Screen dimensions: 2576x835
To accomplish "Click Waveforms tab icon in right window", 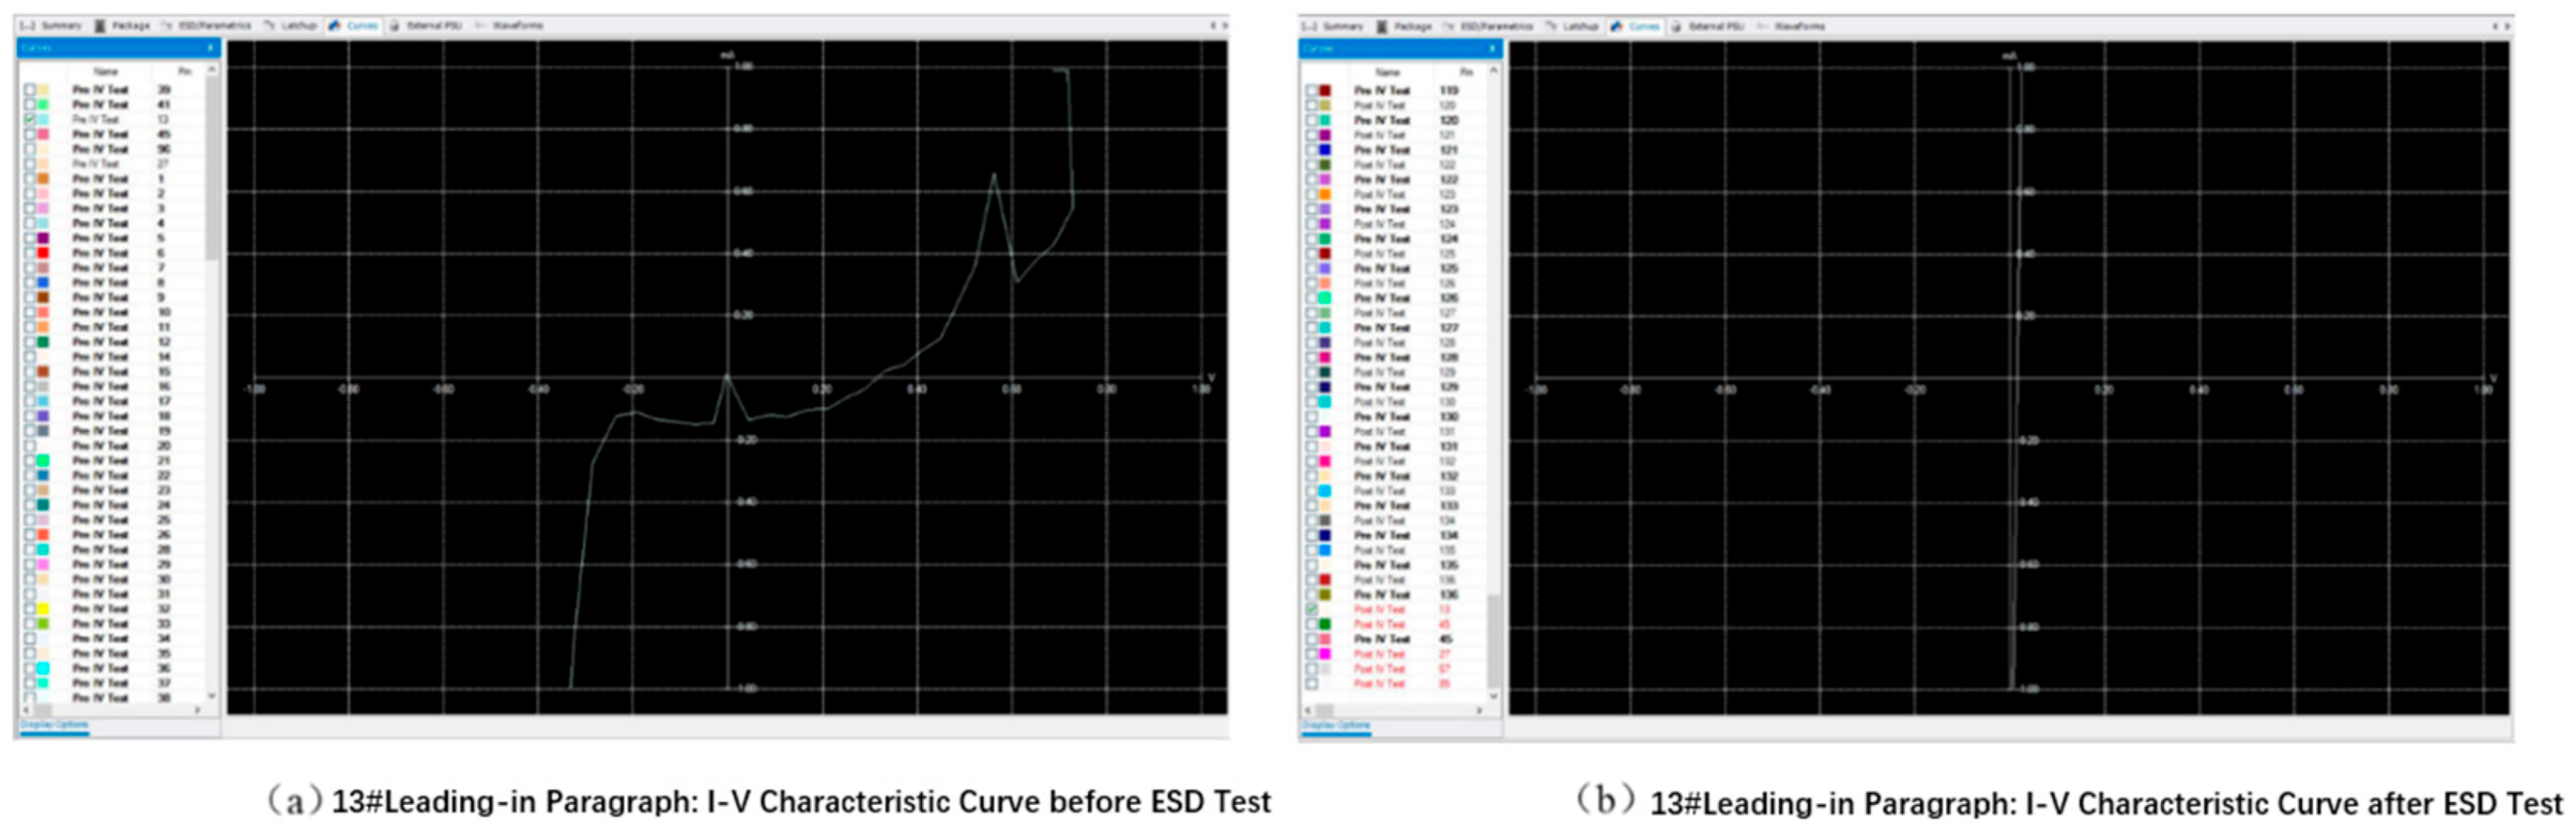I will pyautogui.click(x=1763, y=26).
